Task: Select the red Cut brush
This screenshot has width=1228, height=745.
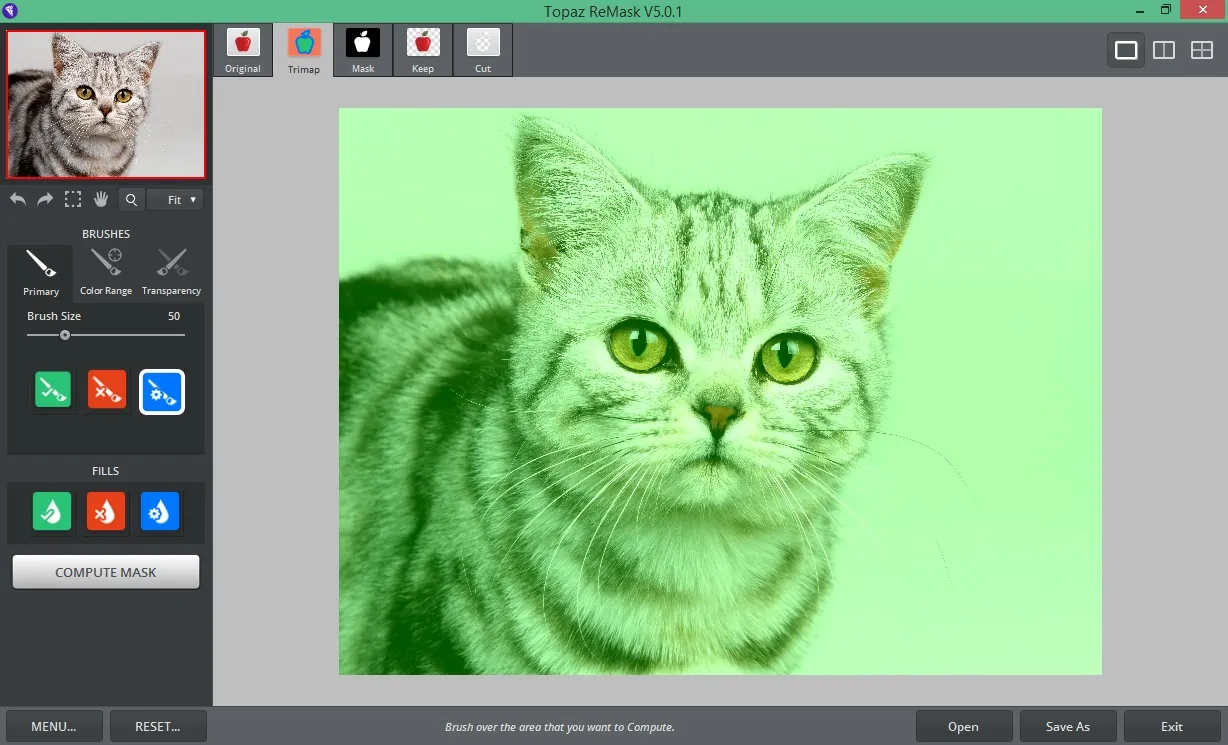Action: (107, 391)
